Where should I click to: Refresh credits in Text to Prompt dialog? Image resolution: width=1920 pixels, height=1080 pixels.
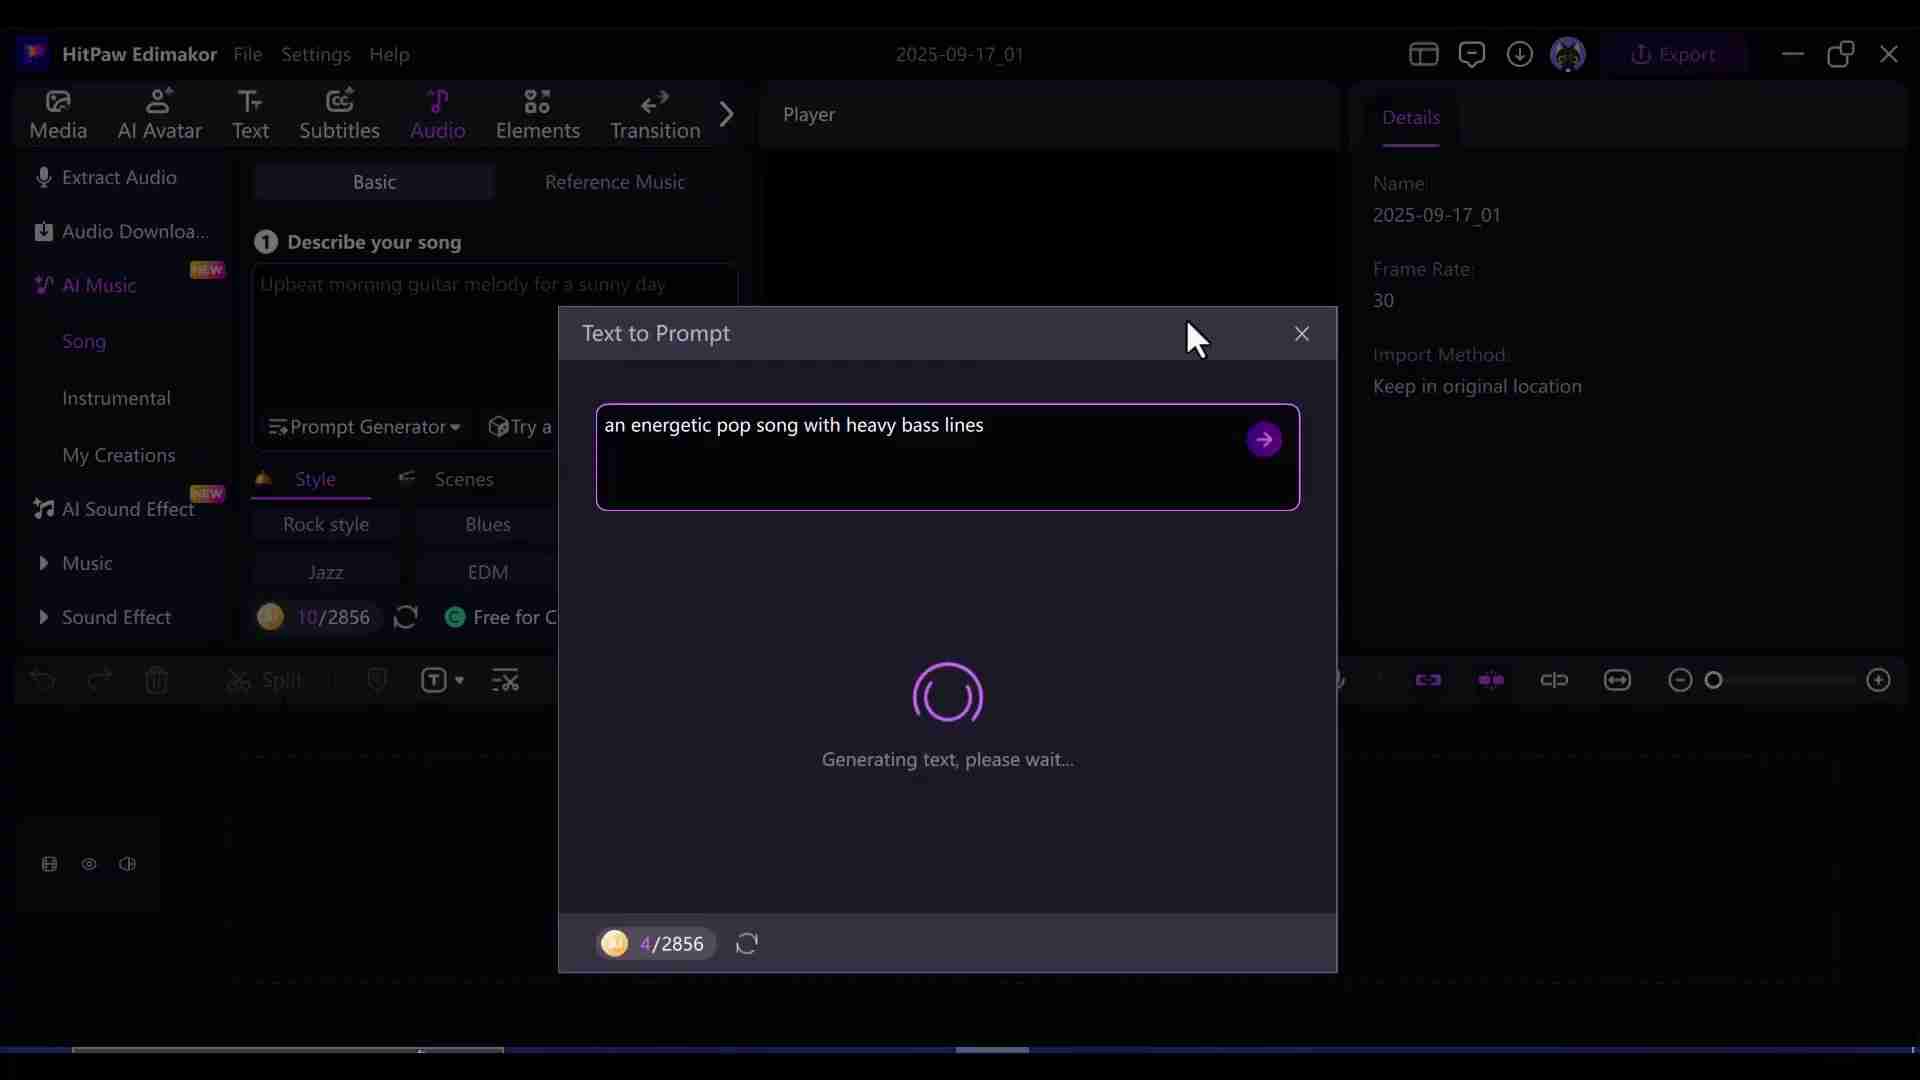point(747,944)
